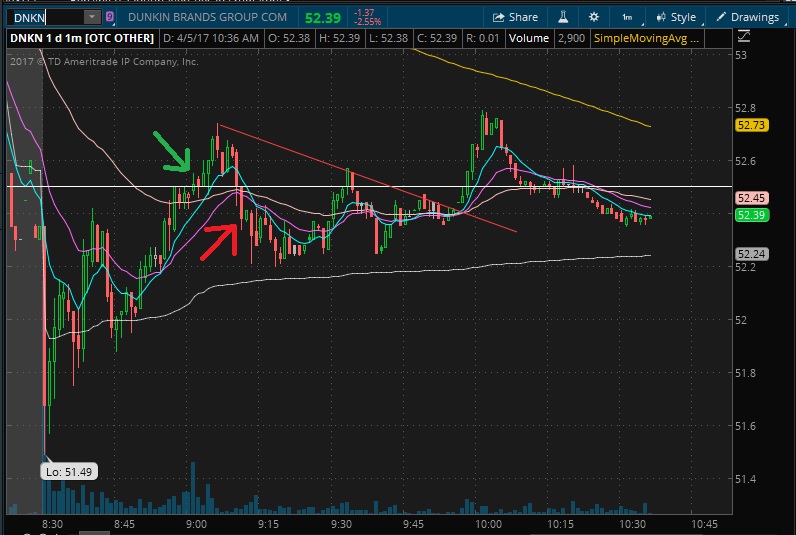Screen dimensions: 796x535
Task: Click the R: 0.01 range value
Action: (482, 38)
